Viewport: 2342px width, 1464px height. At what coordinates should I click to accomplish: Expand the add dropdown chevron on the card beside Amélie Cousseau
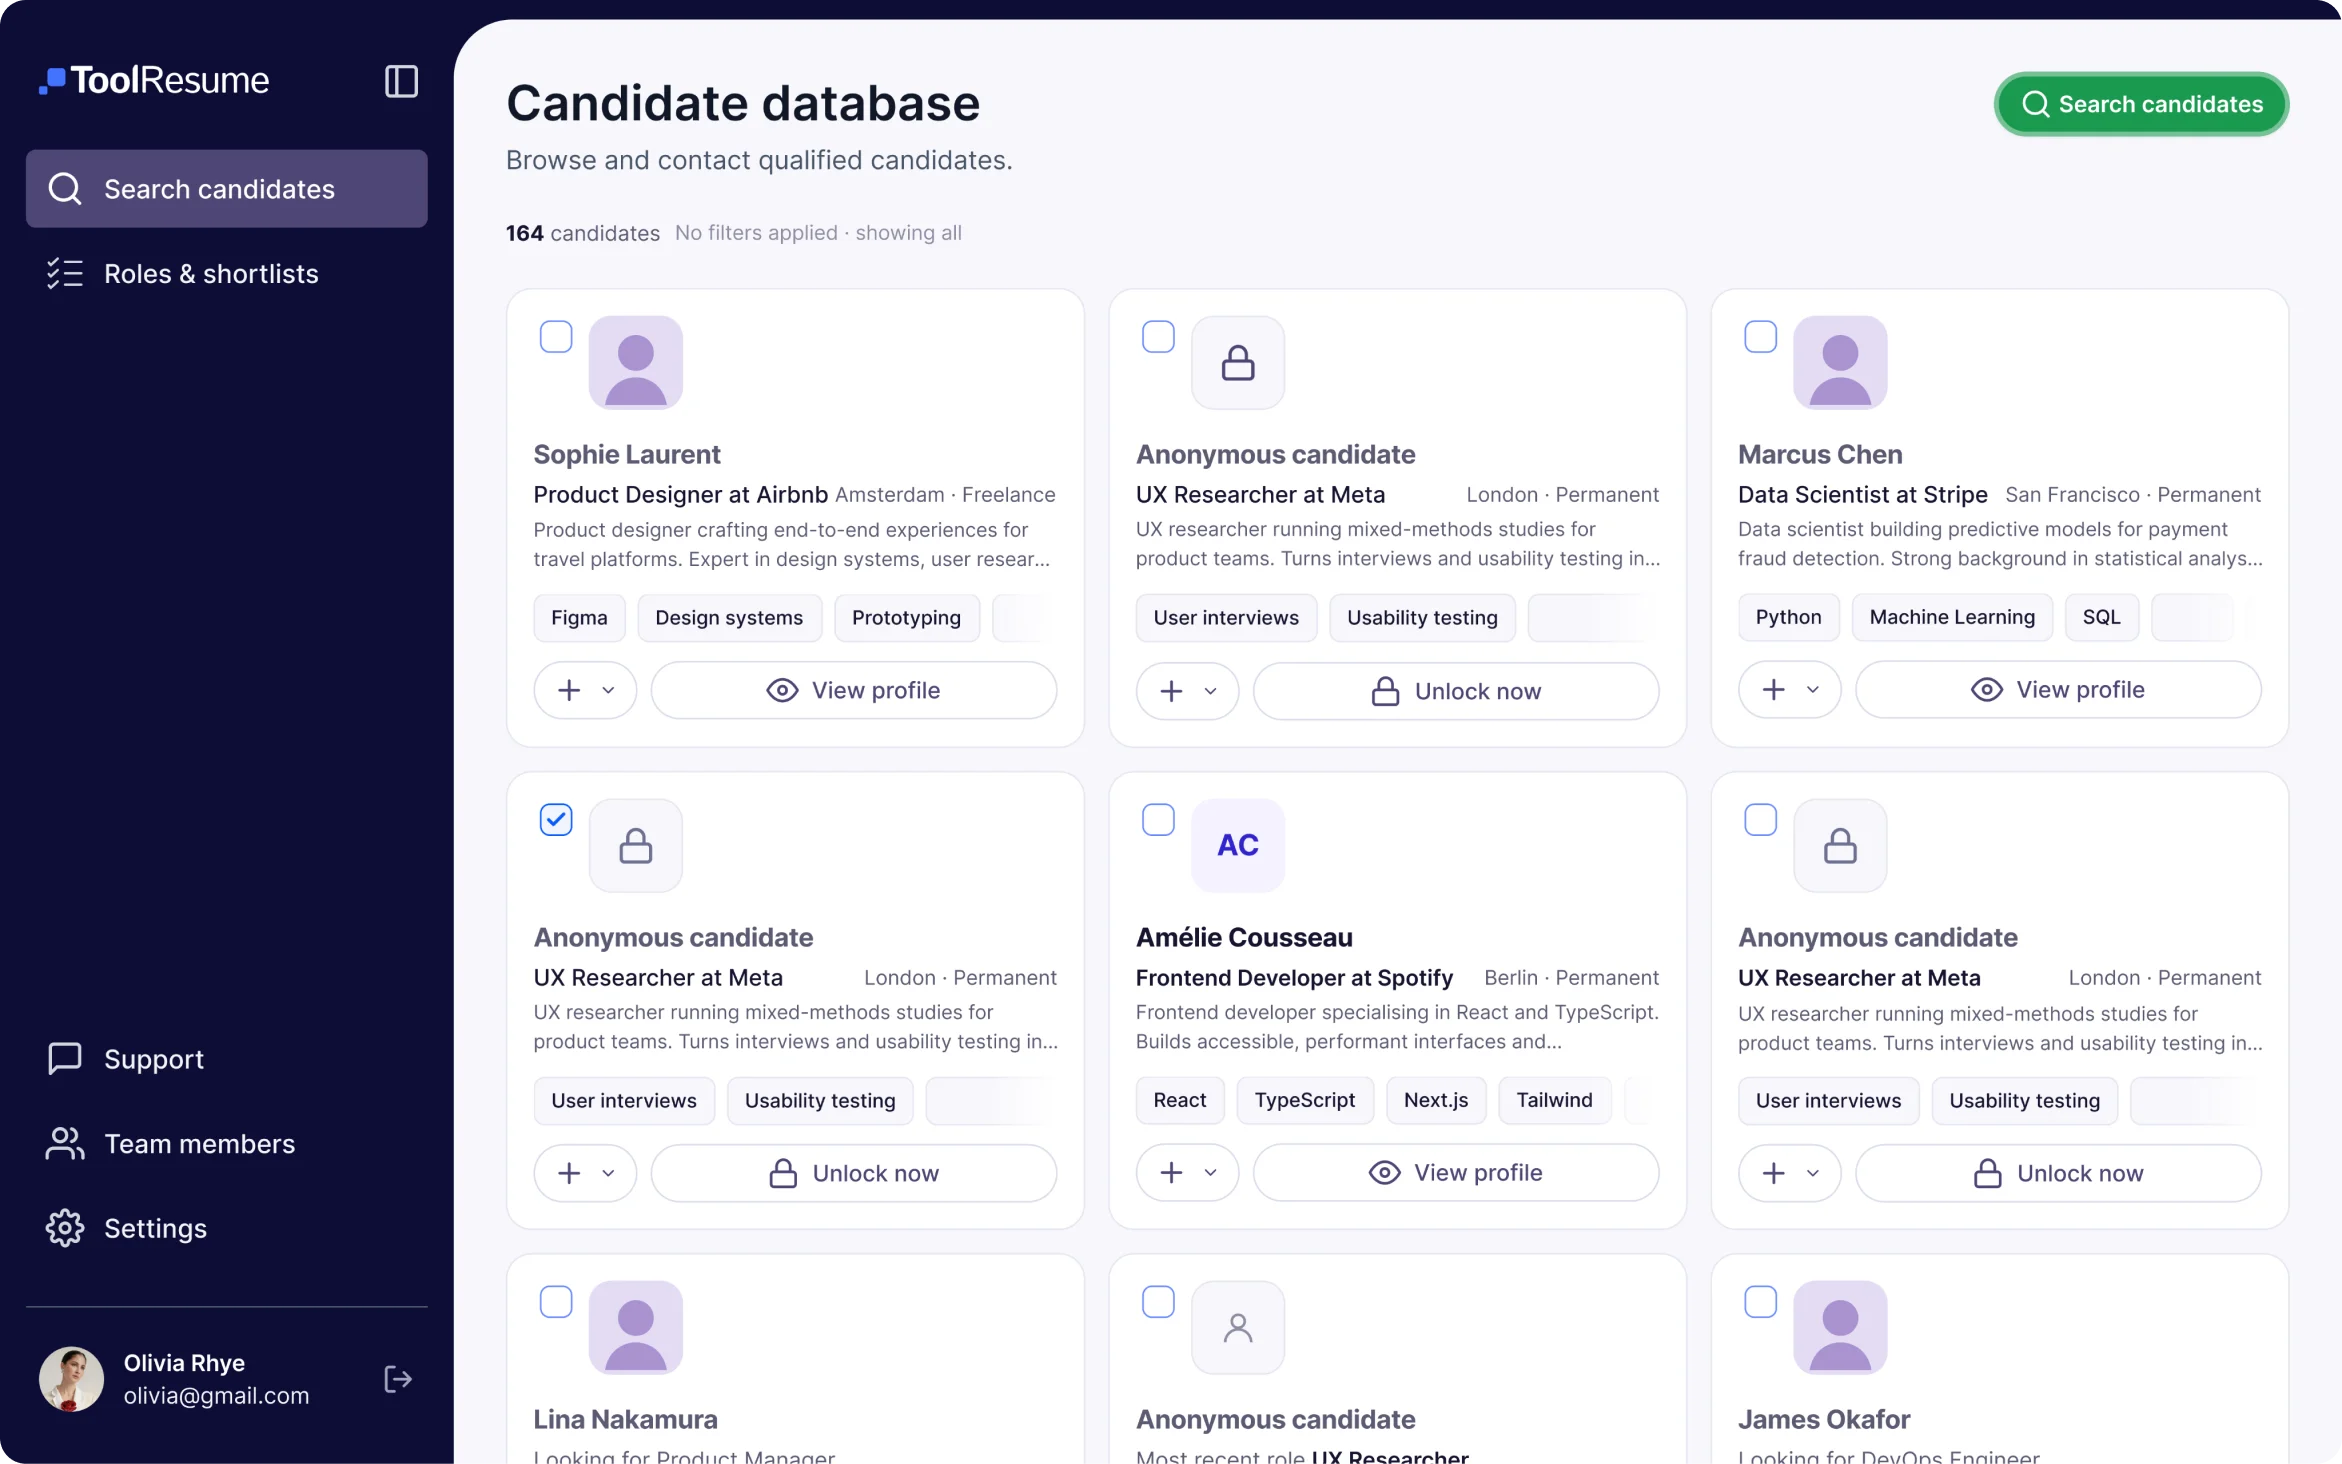coord(1812,1173)
